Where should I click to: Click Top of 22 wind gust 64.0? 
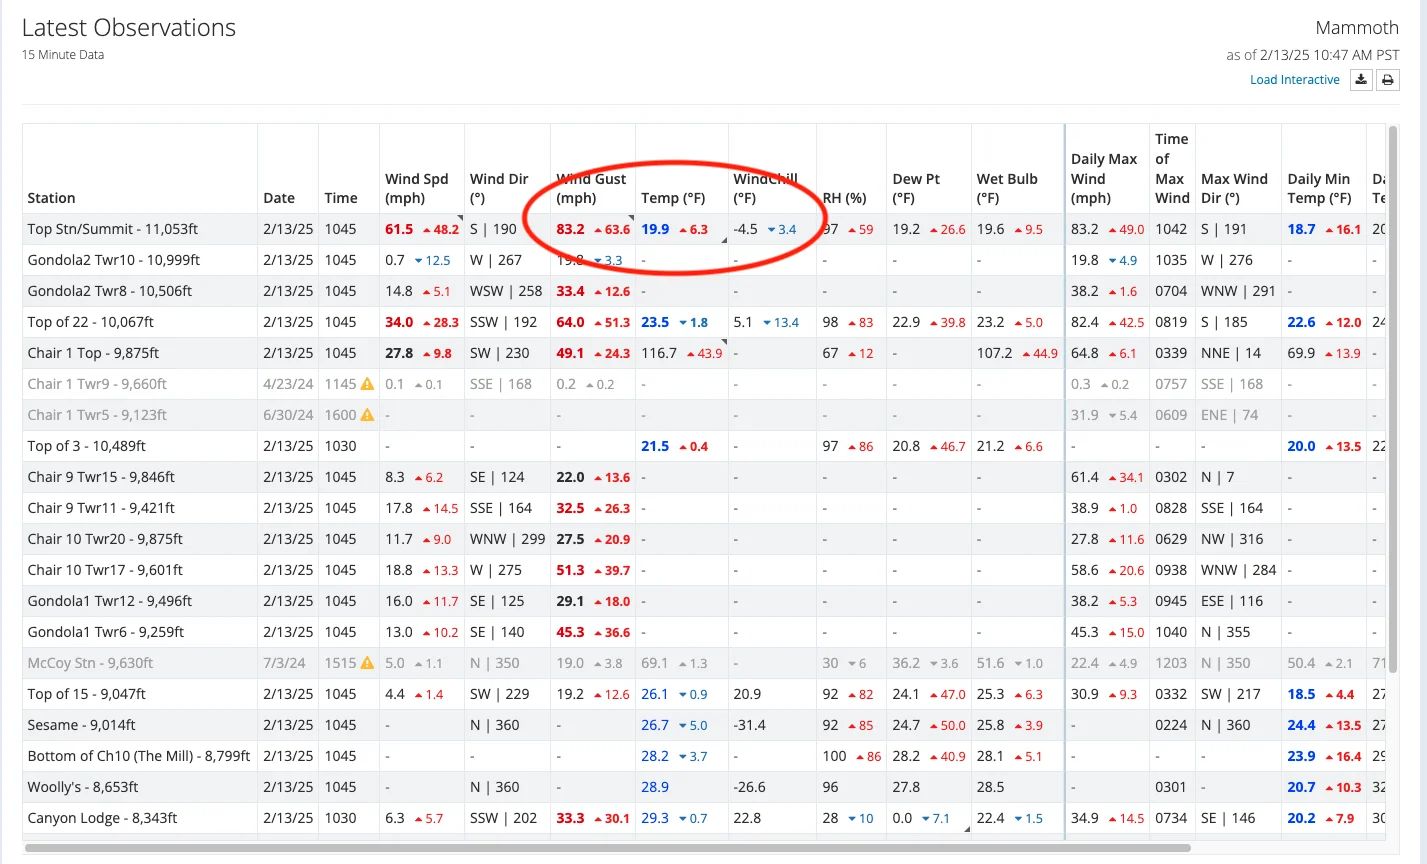click(570, 322)
